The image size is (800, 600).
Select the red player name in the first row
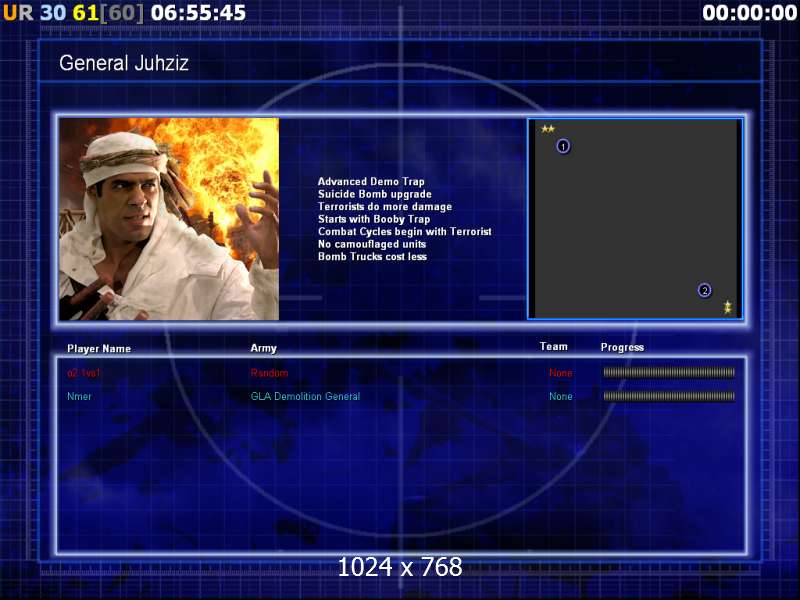pyautogui.click(x=84, y=373)
